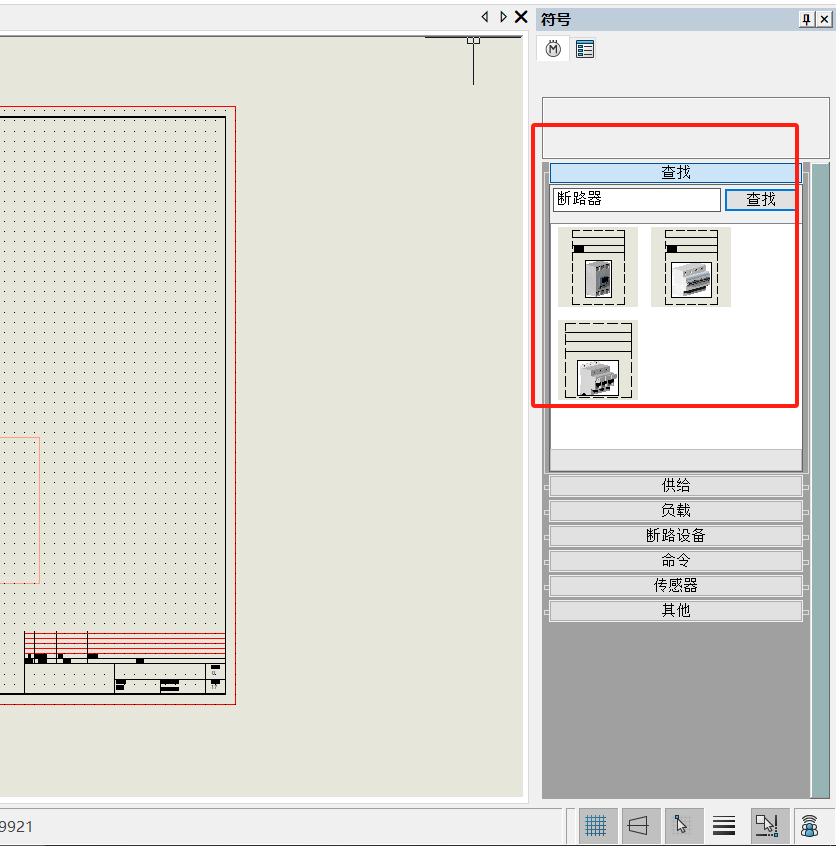
Task: Expand the 供给 symbol category
Action: 675,486
